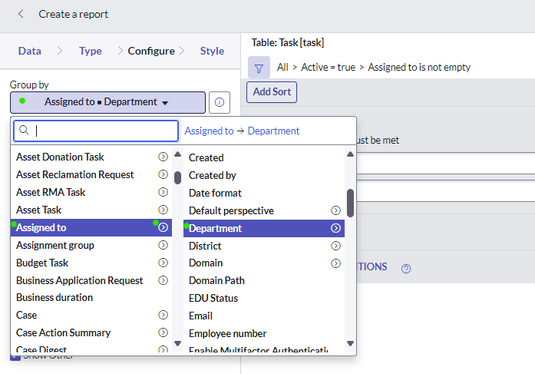Image resolution: width=535 pixels, height=374 pixels.
Task: Click right list scroll down arrow
Action: (350, 343)
